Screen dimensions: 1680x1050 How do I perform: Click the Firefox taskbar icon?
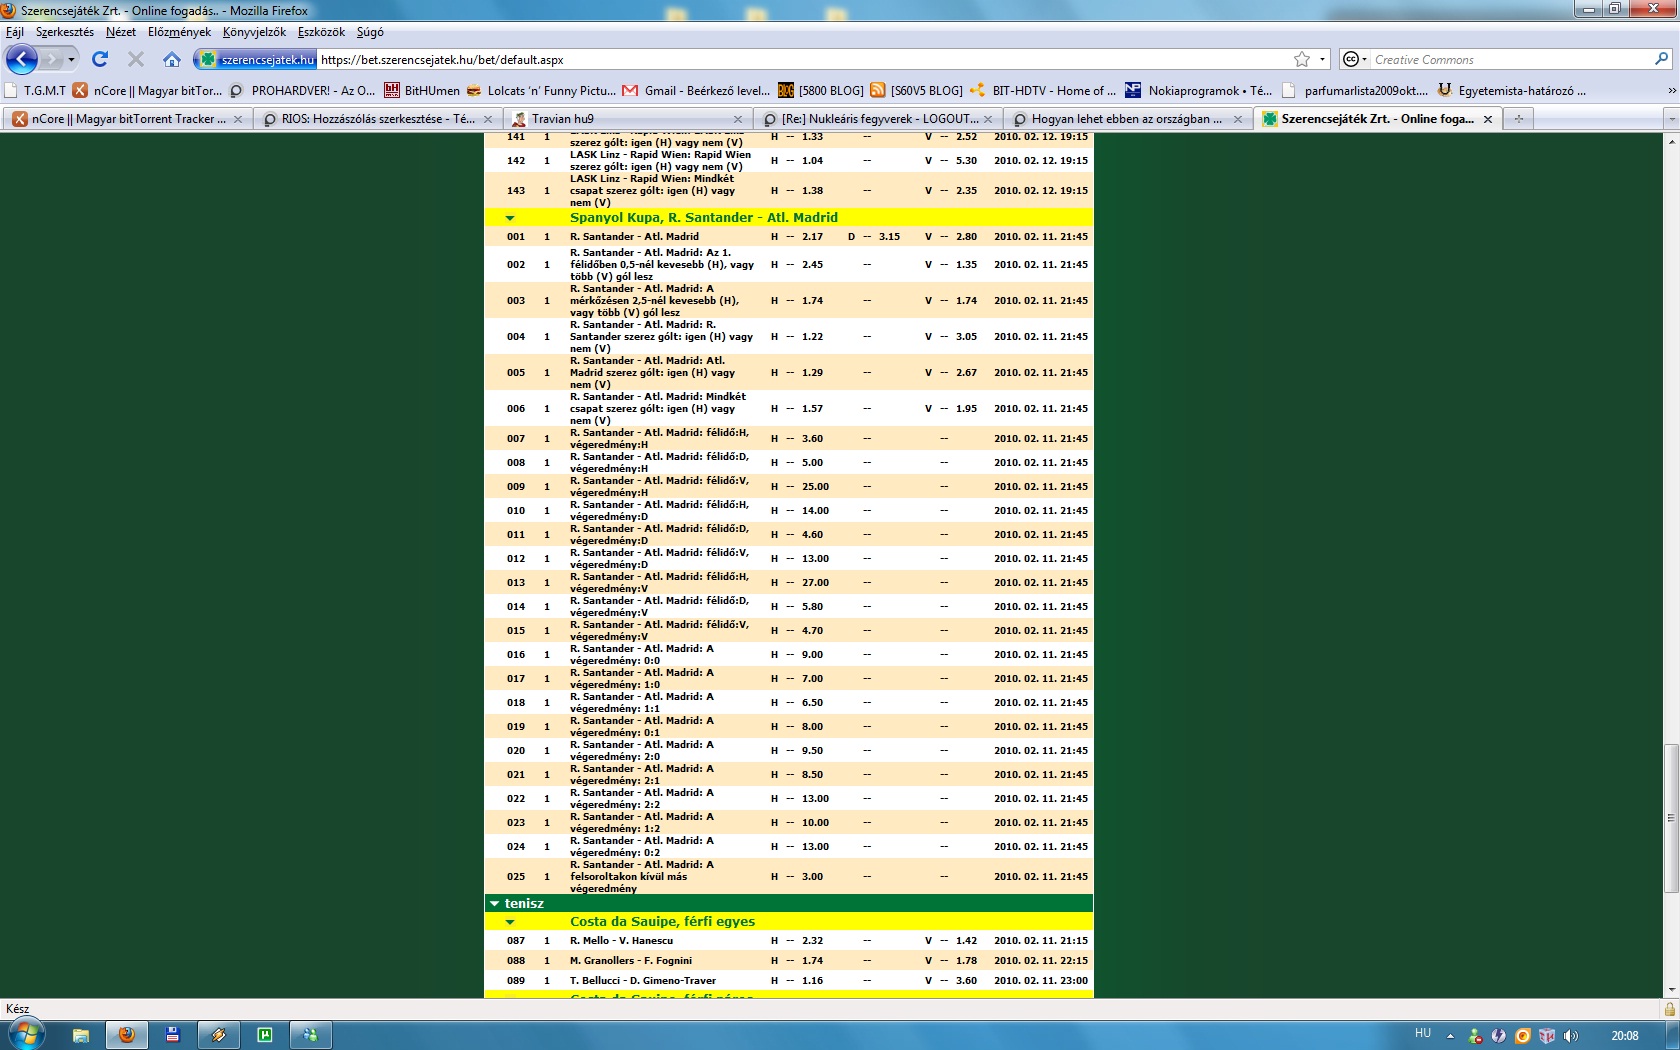(x=127, y=1035)
